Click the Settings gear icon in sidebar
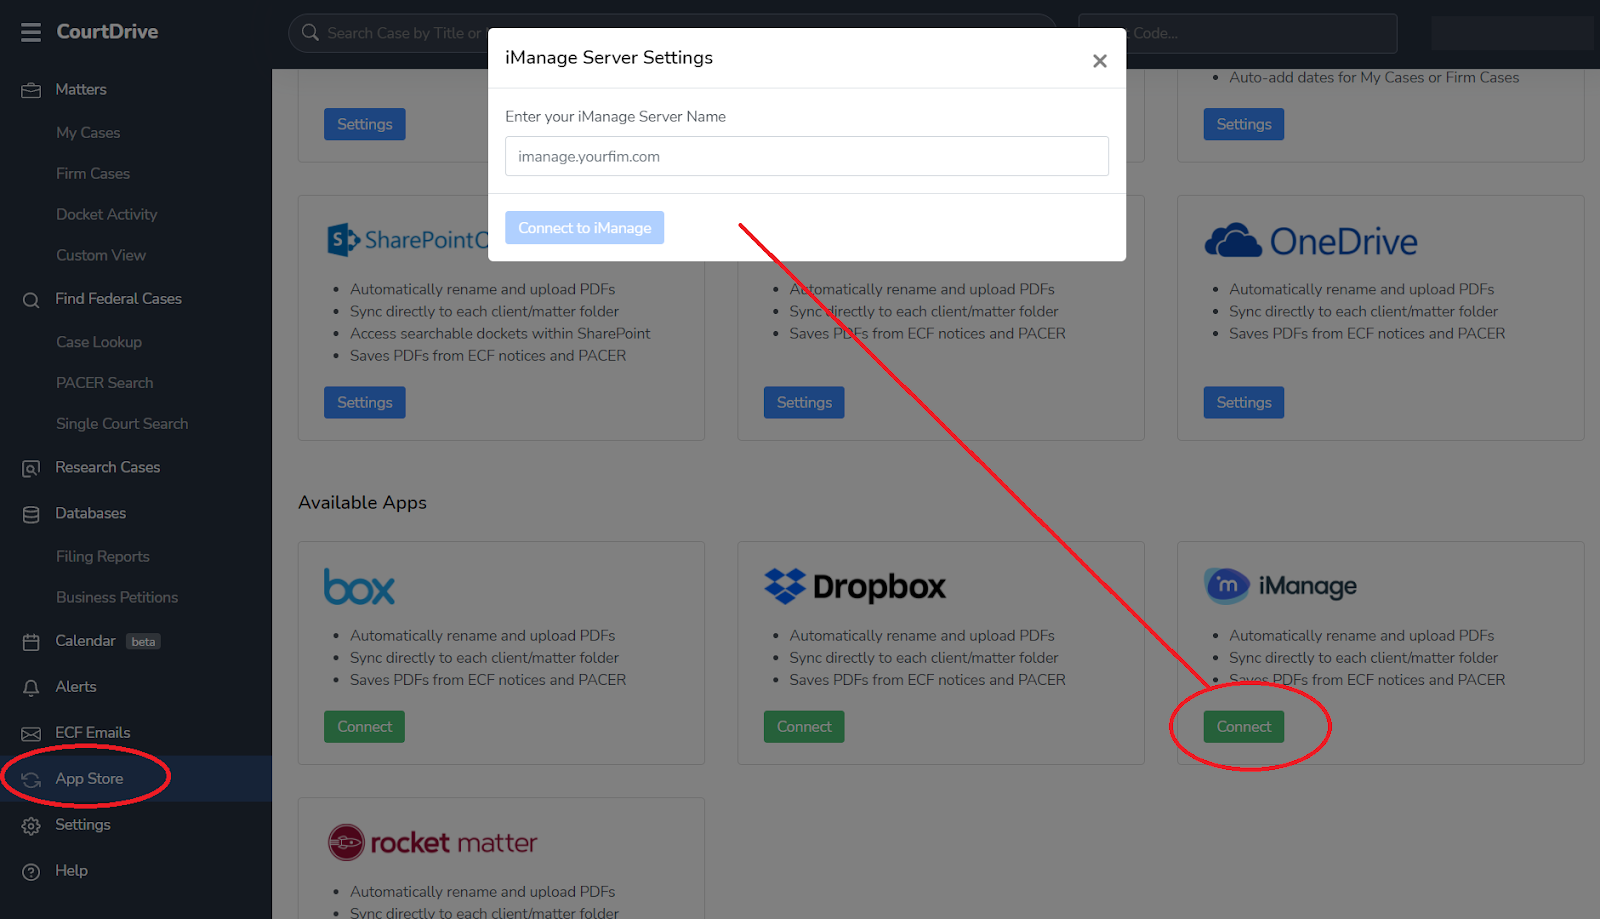Screen dimensions: 1600x919 pos(31,826)
